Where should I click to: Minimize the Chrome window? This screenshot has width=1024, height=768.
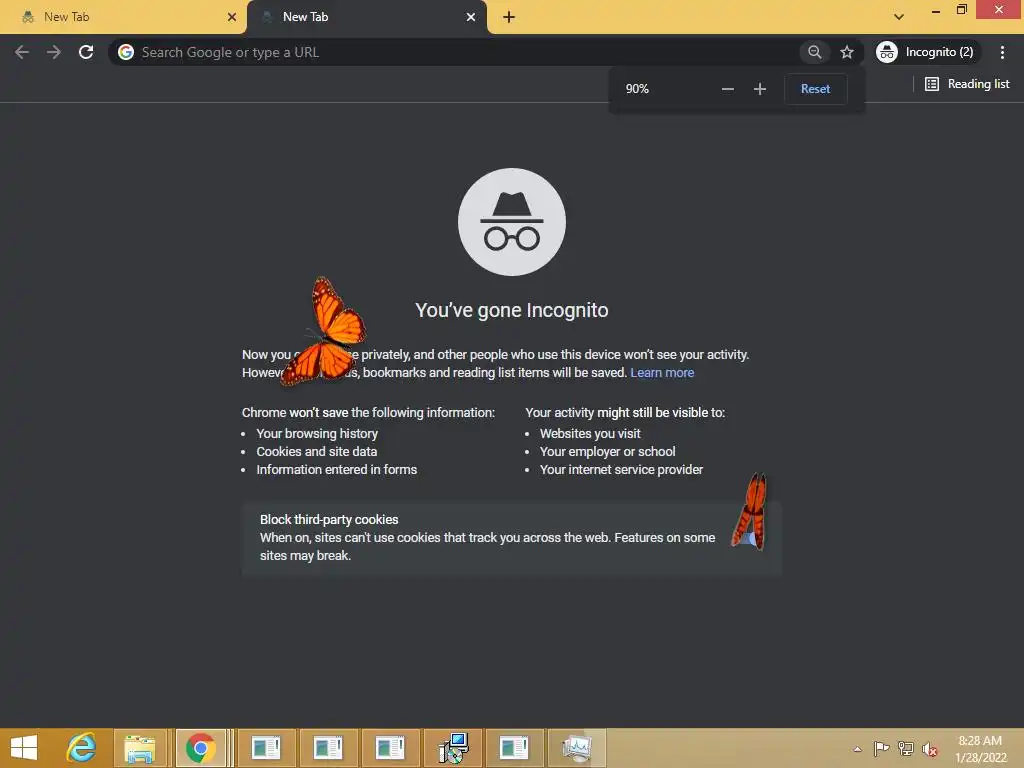pyautogui.click(x=936, y=10)
